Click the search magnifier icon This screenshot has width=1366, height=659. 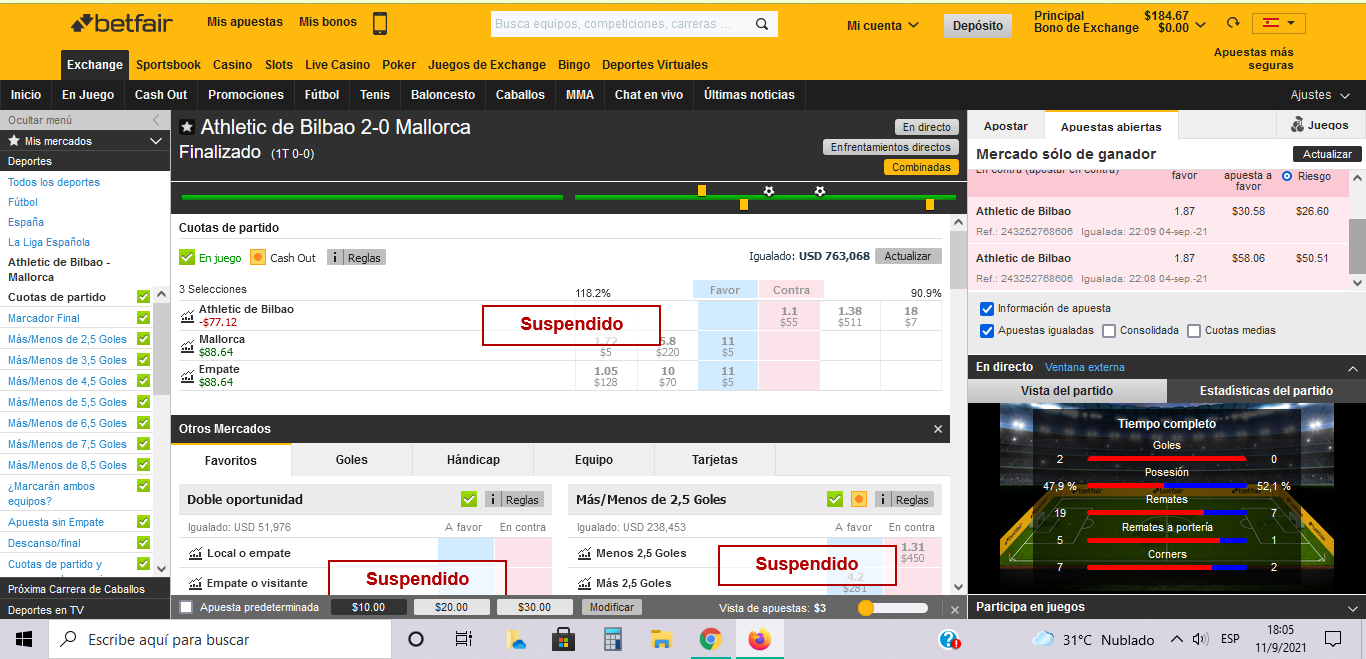pyautogui.click(x=762, y=24)
